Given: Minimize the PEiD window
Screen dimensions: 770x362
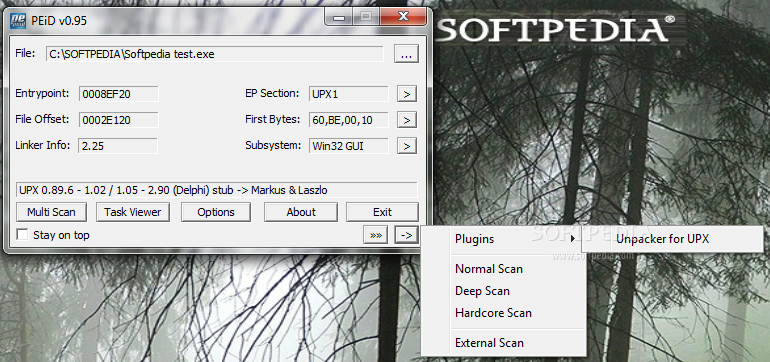Looking at the screenshot, I should point(339,18).
